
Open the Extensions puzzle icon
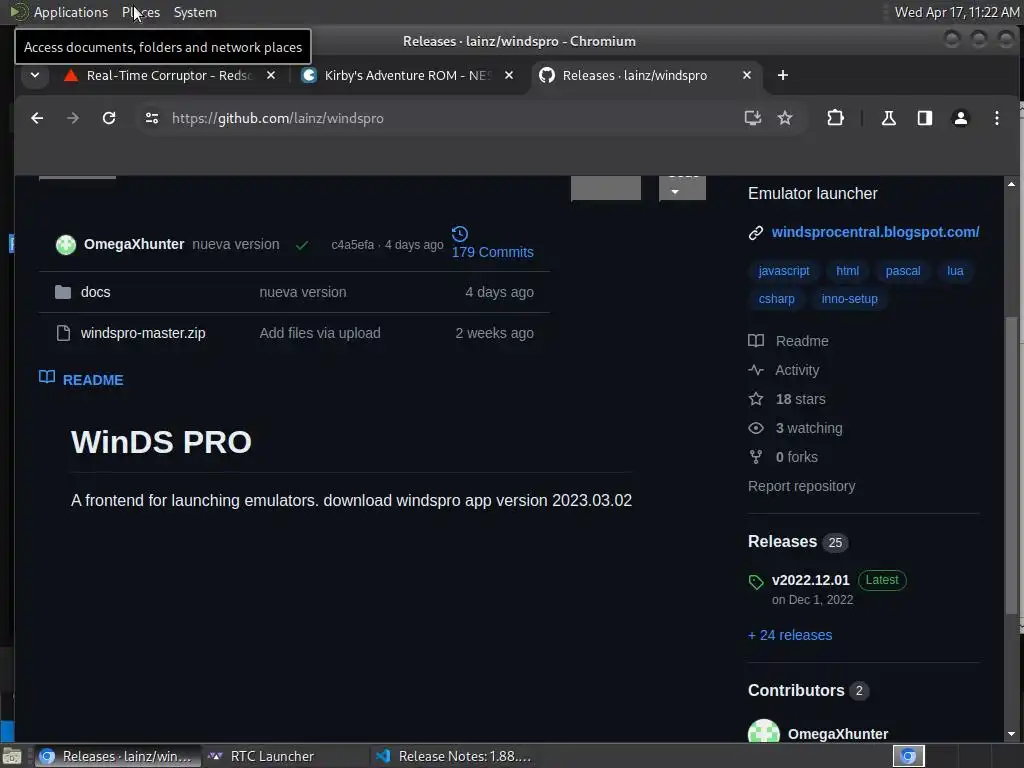coord(835,118)
